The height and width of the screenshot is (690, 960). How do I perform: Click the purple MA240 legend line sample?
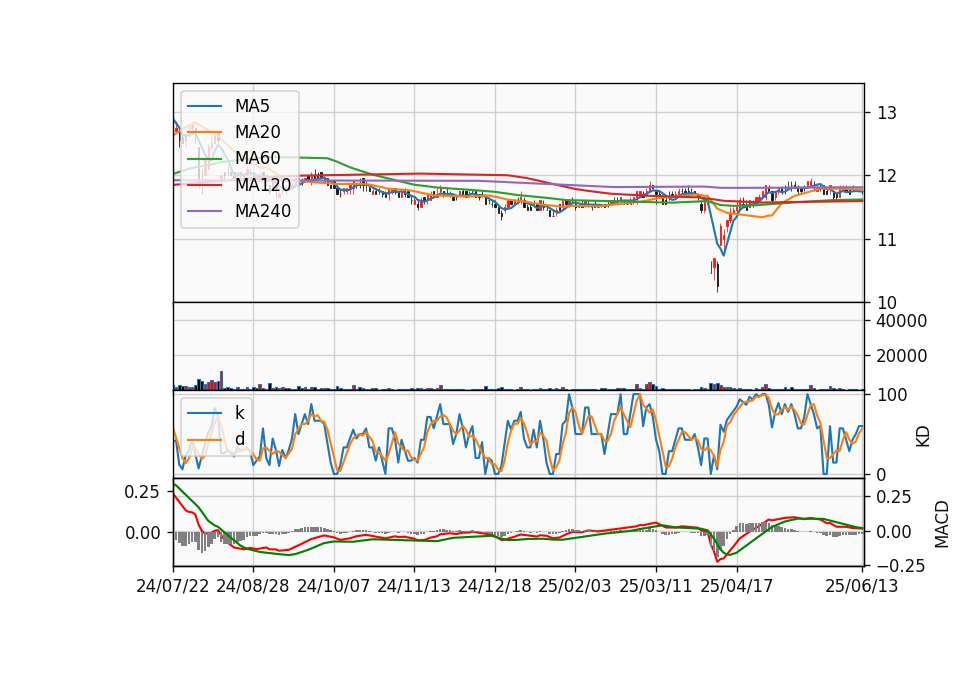tap(204, 211)
